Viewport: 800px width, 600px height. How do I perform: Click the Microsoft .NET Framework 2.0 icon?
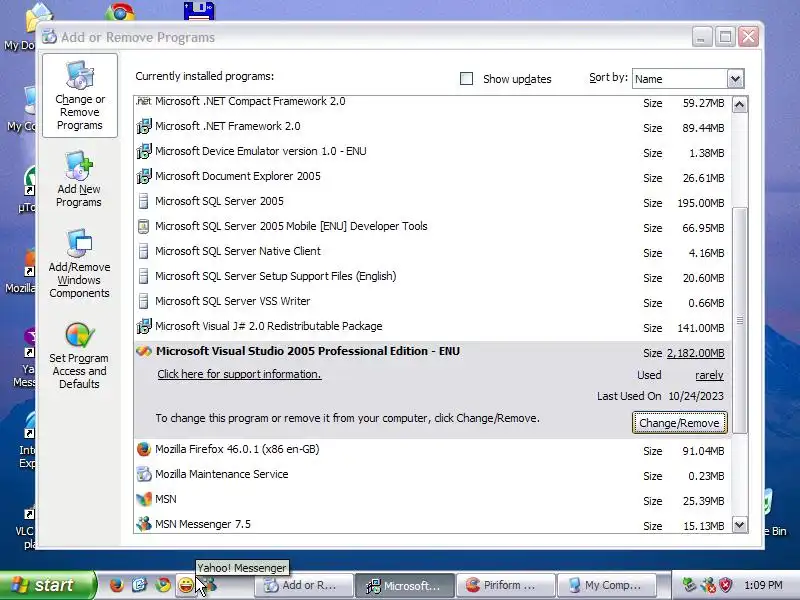(144, 126)
